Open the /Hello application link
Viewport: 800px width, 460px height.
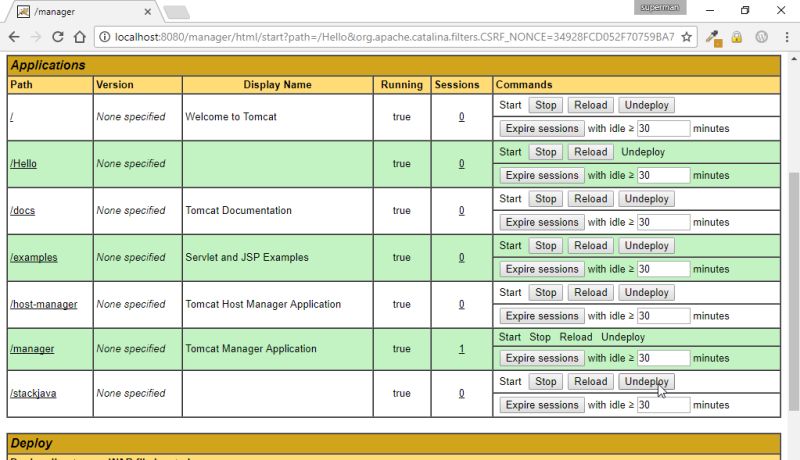coord(23,164)
